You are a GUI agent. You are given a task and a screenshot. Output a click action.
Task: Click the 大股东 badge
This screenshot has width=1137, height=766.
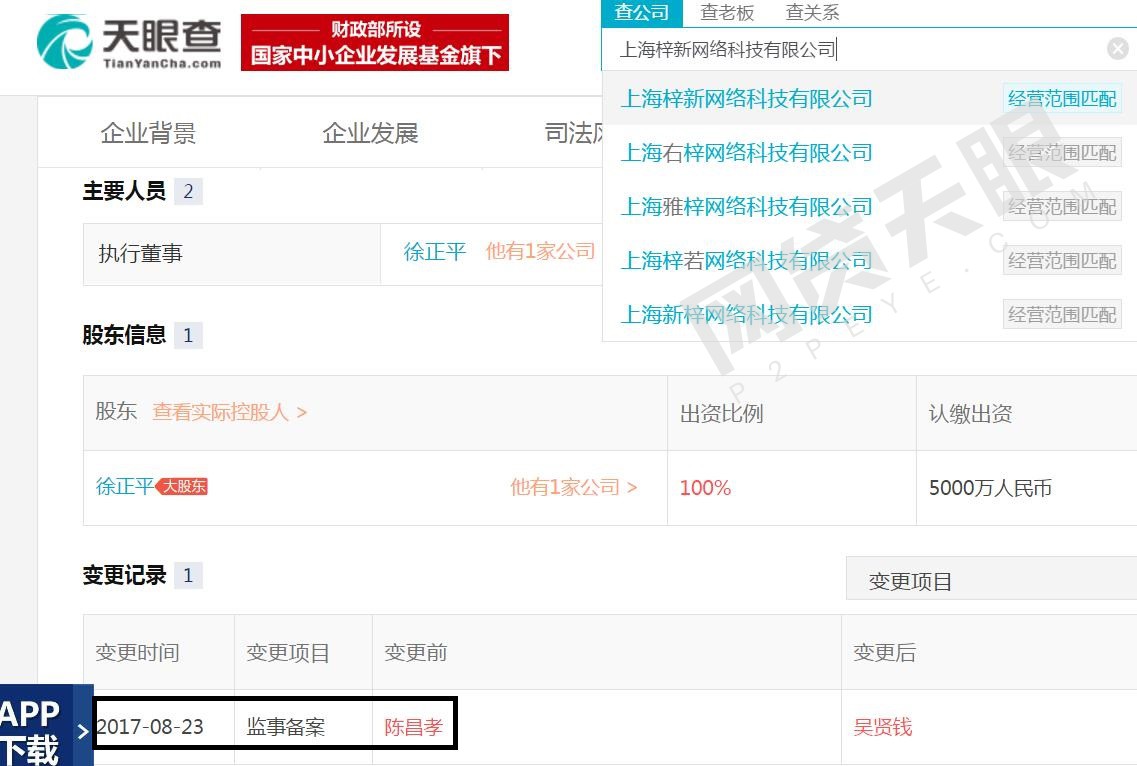point(183,486)
